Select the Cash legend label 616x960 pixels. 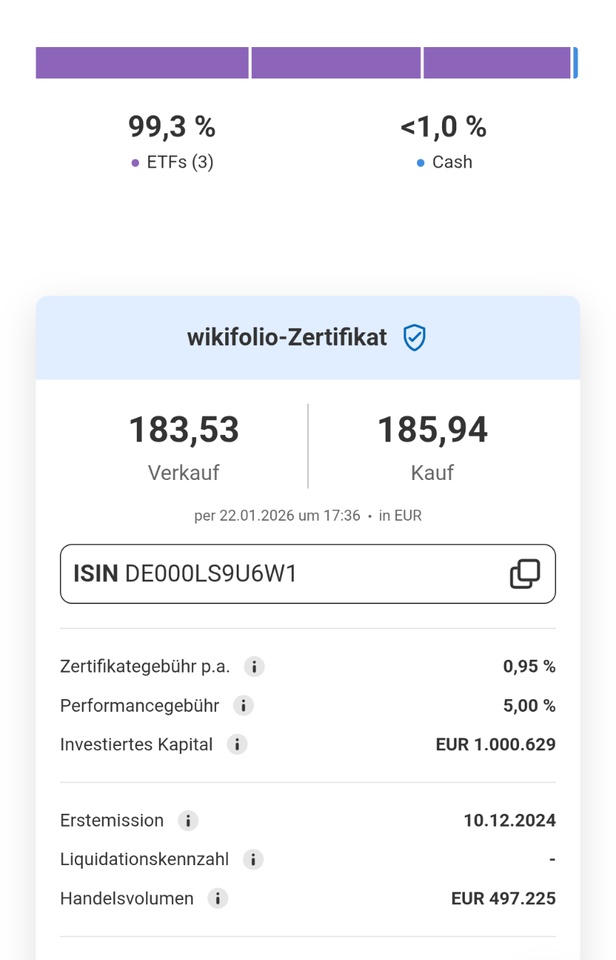tap(444, 162)
